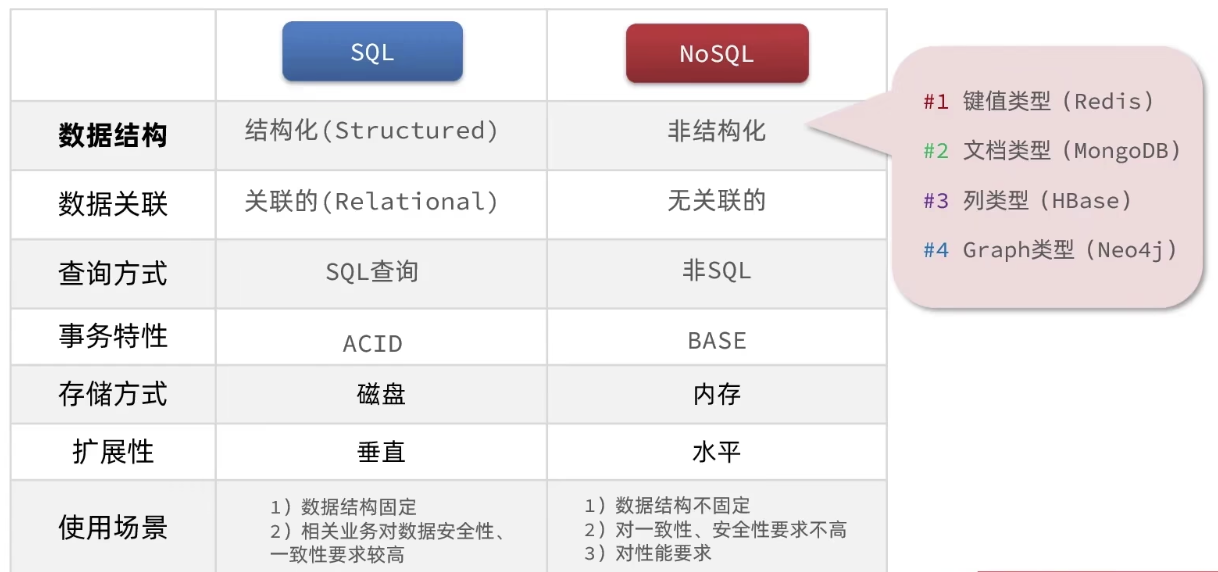
Task: Select the 存储方式 row label
Action: [113, 394]
